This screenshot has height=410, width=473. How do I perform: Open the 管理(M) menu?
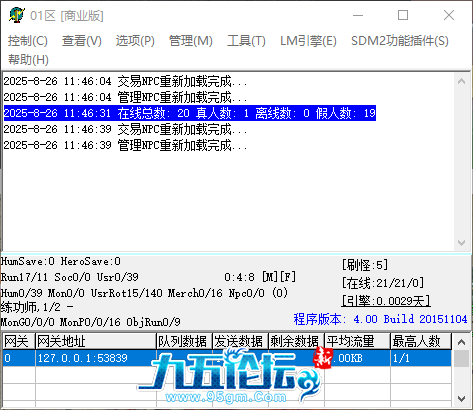click(x=191, y=41)
